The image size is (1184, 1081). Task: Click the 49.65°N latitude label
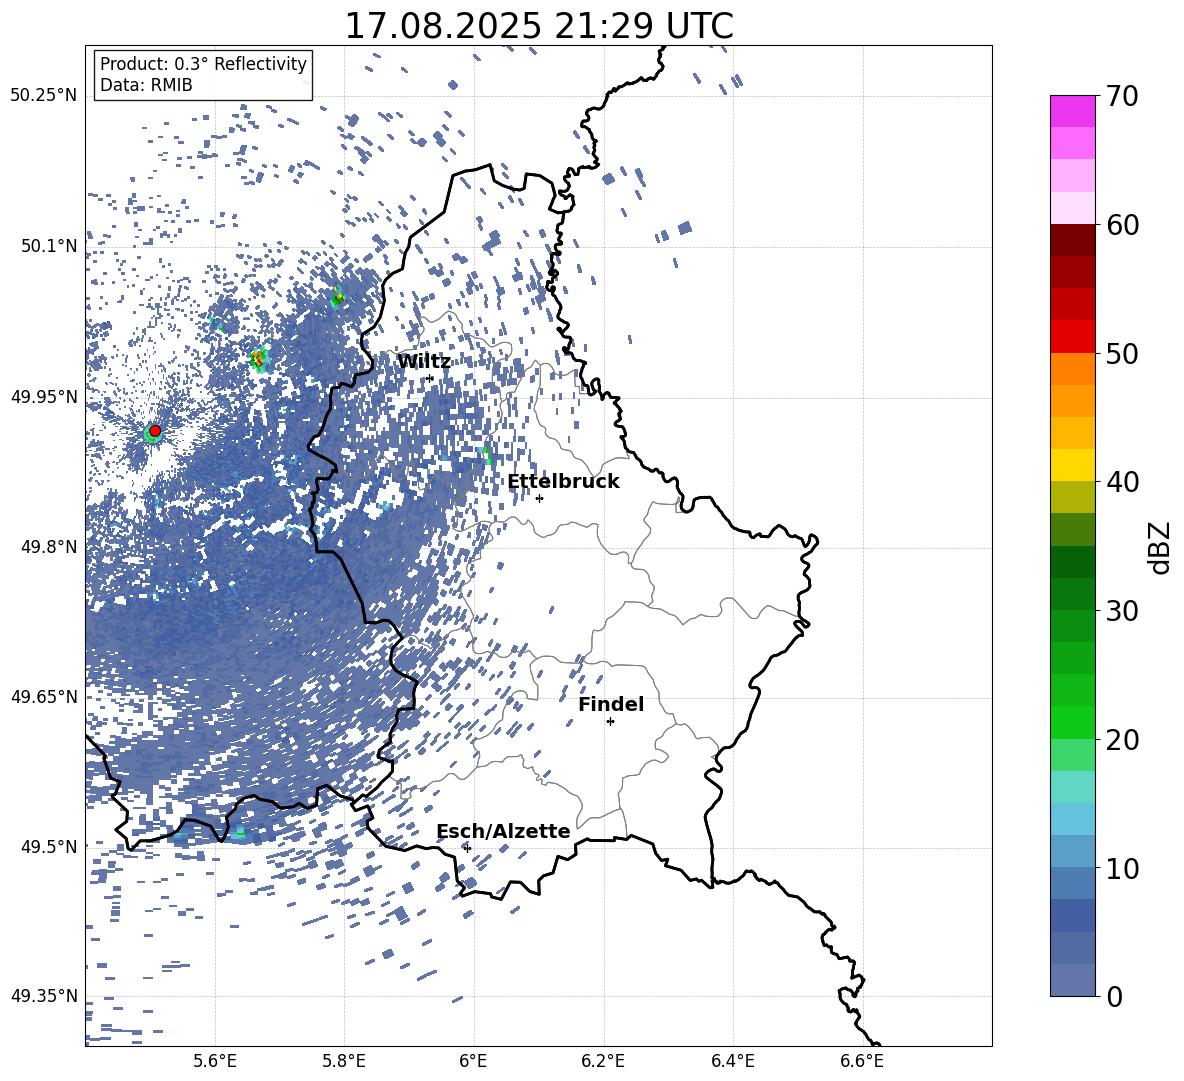coord(44,697)
